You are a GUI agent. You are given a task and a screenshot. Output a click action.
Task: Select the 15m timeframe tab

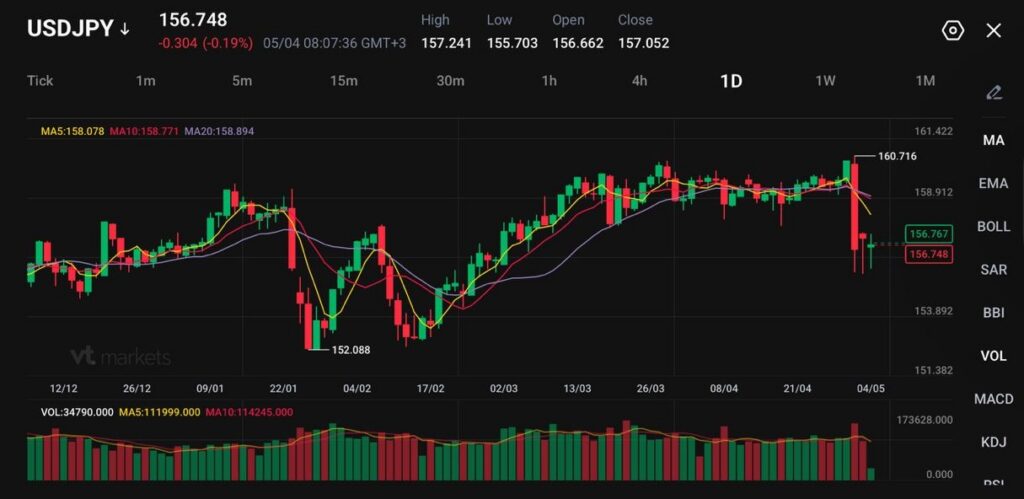[x=344, y=81]
